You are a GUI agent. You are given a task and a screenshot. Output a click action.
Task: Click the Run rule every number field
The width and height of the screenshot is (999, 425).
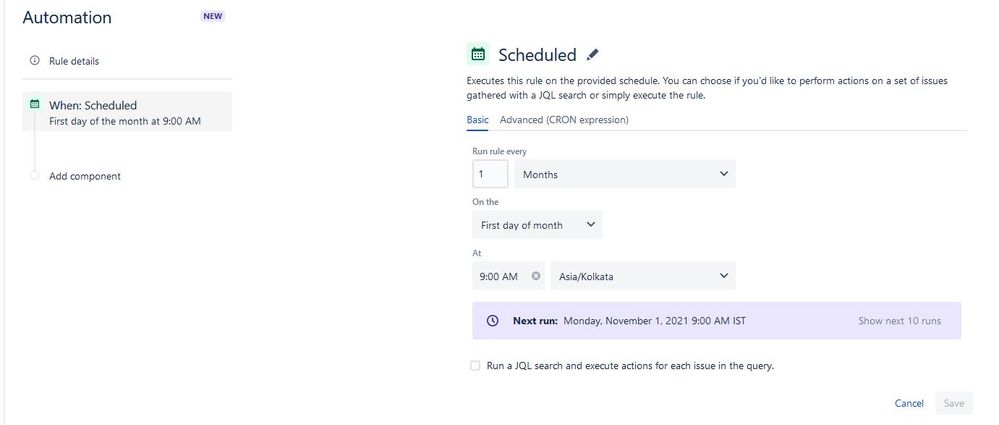490,174
